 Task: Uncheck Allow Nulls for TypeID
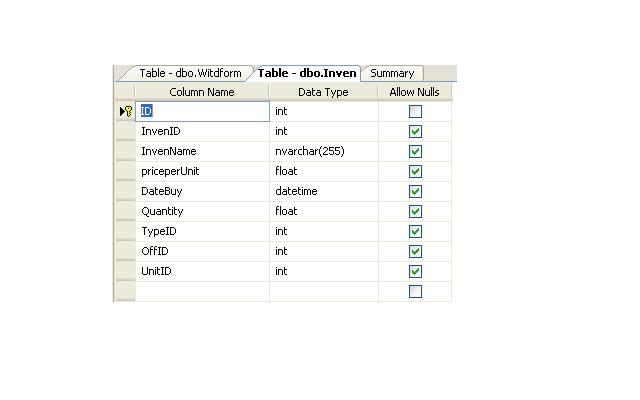pyautogui.click(x=415, y=231)
